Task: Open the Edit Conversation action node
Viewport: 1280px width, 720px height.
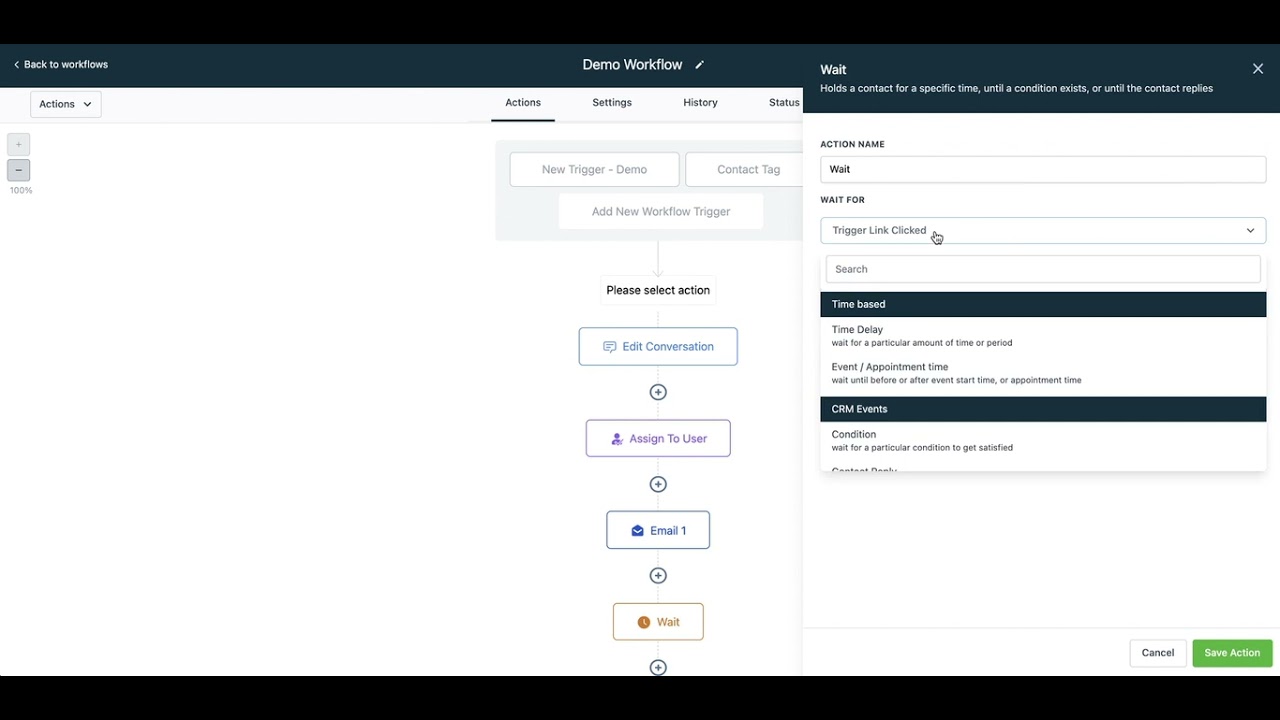Action: point(658,346)
